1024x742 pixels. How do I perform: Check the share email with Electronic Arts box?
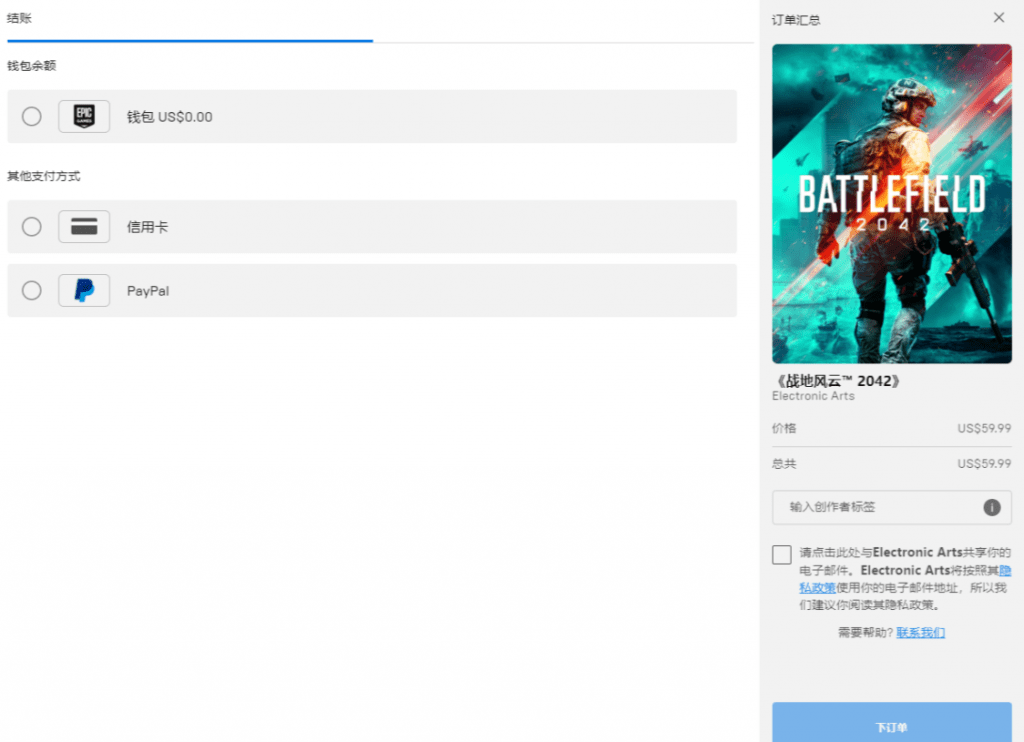[782, 555]
